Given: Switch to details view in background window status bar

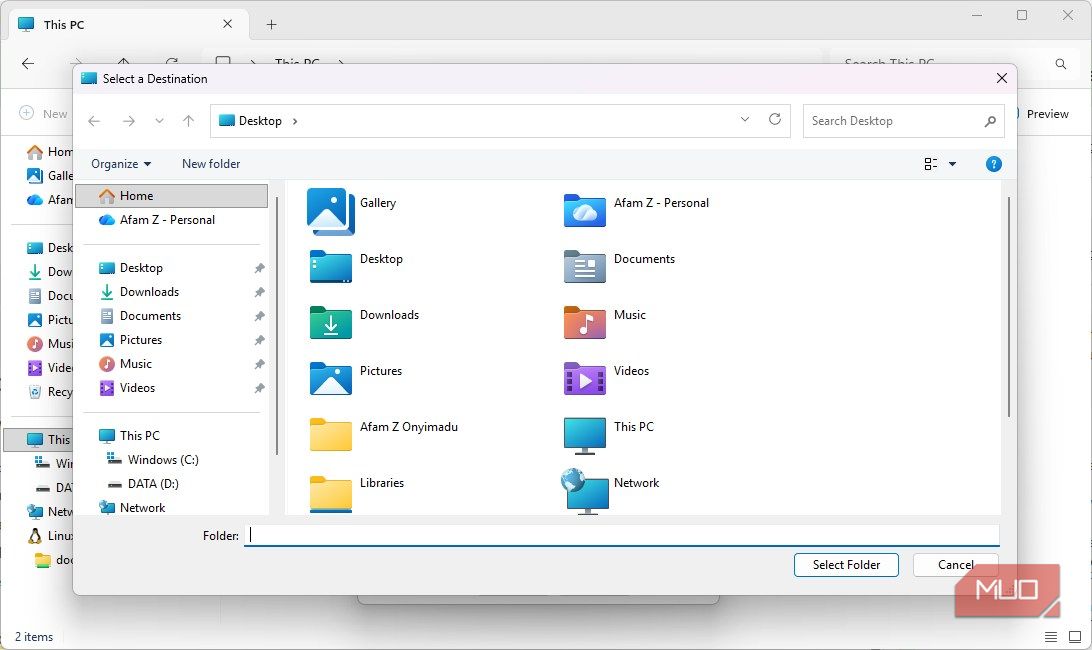Looking at the screenshot, I should pyautogui.click(x=1051, y=637).
